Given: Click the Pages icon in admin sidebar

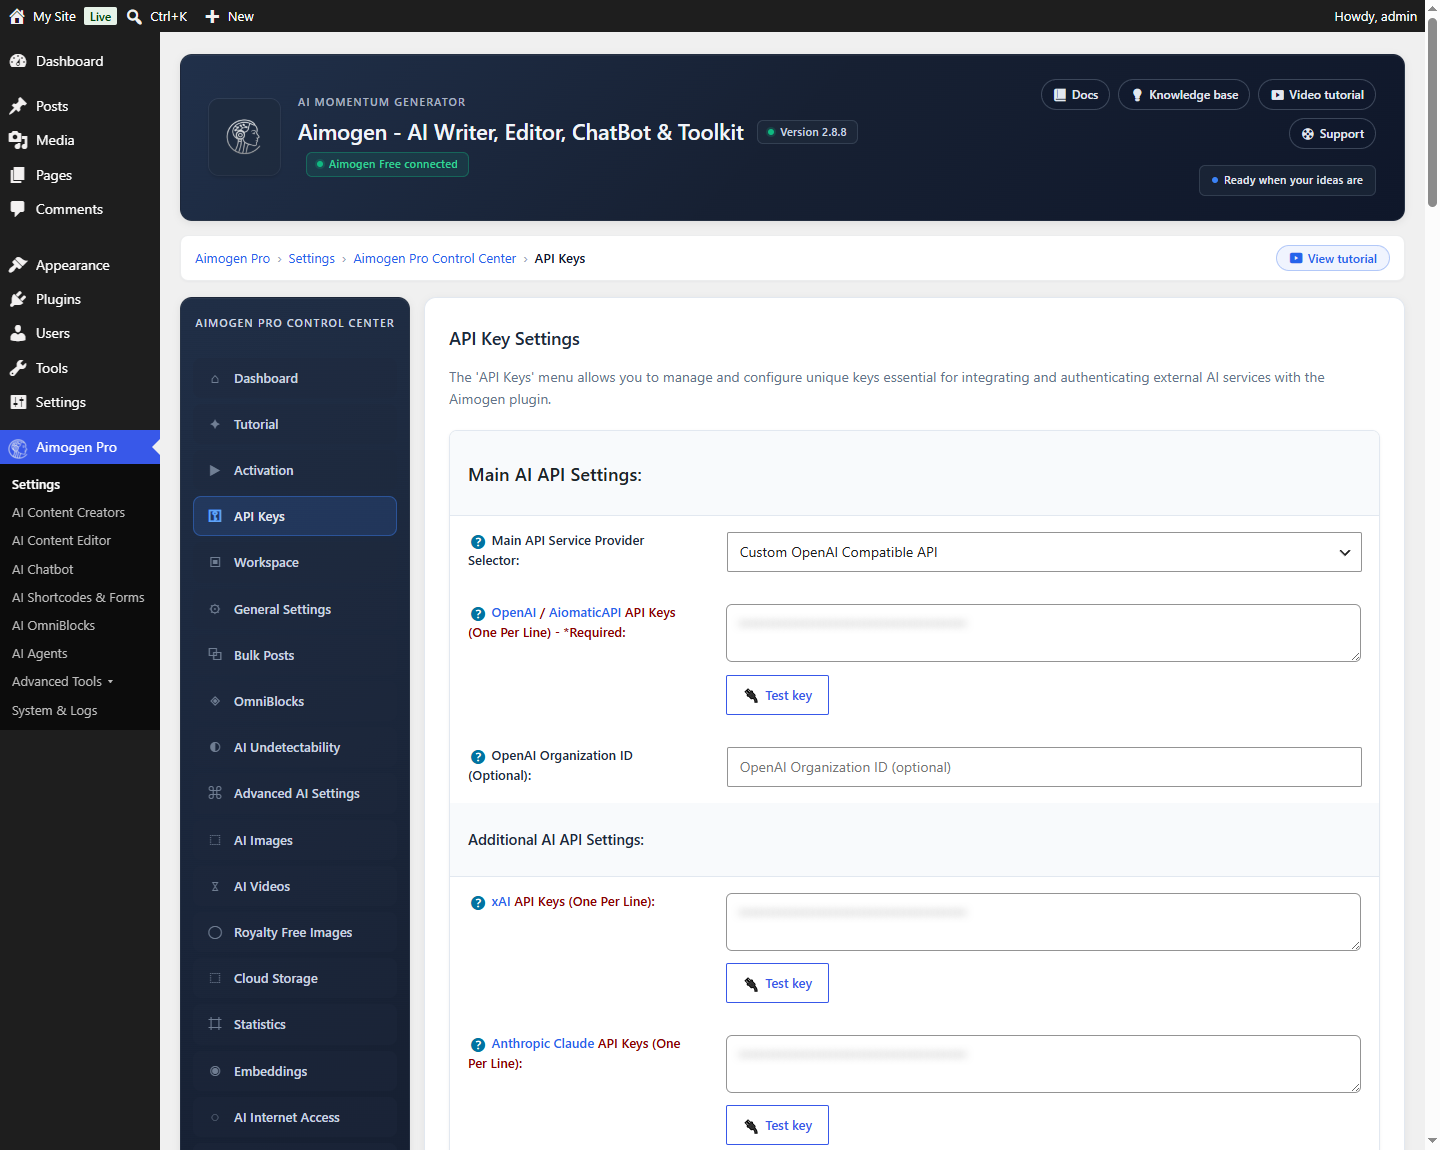Looking at the screenshot, I should (x=18, y=175).
